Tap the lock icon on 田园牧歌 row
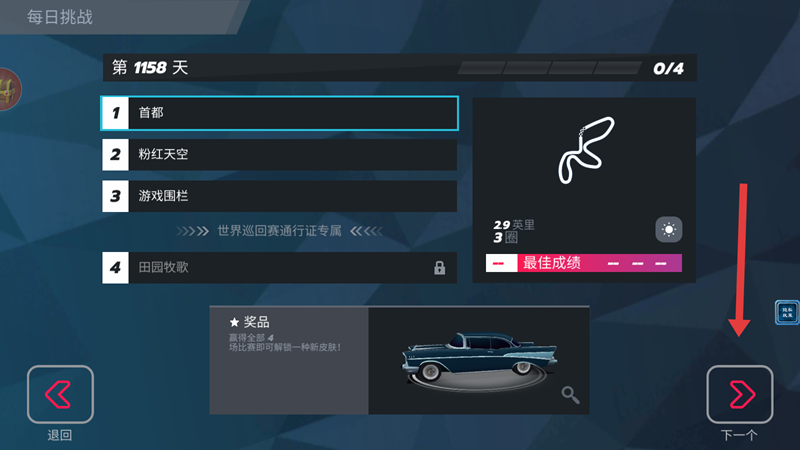Screen dimensions: 800x450 point(439,268)
